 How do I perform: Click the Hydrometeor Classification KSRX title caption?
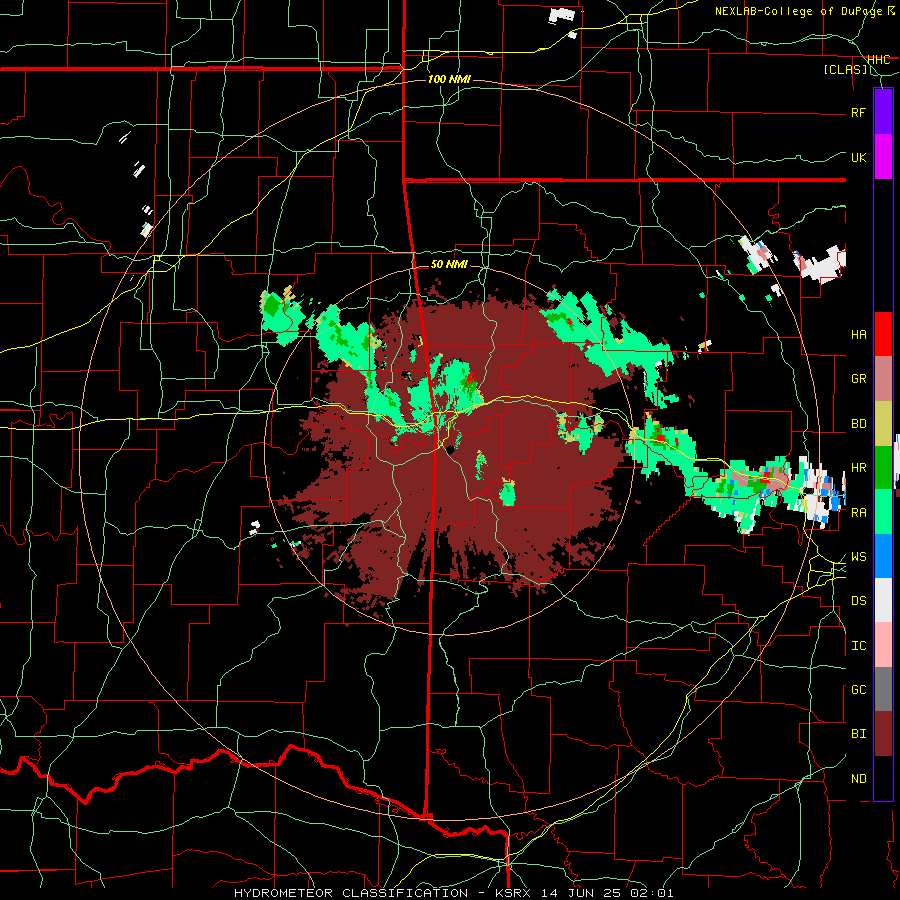(x=453, y=893)
